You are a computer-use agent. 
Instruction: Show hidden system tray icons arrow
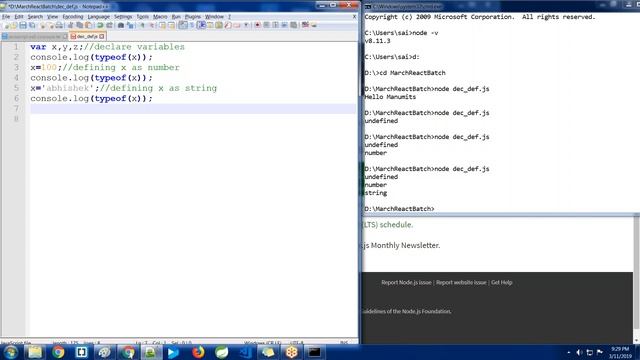[568, 352]
